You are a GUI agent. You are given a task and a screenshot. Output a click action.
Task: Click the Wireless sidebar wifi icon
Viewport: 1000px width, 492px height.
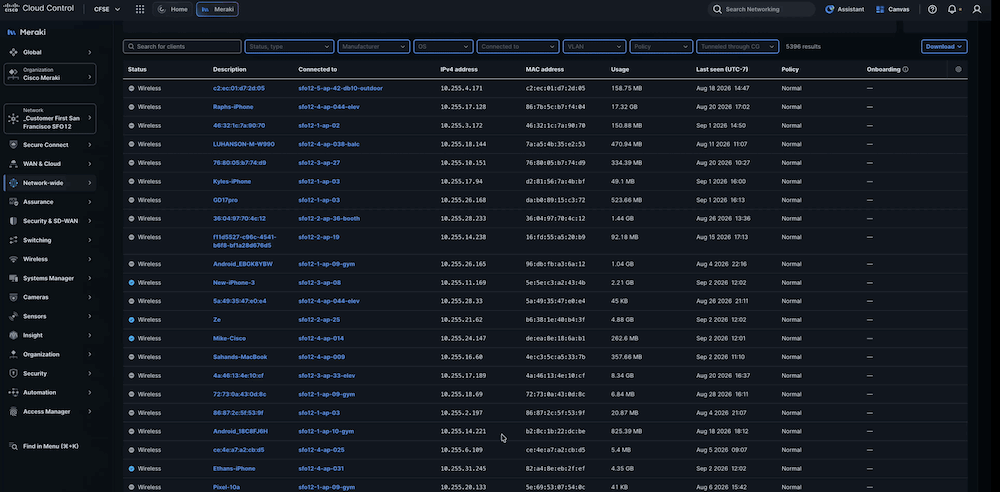13,259
